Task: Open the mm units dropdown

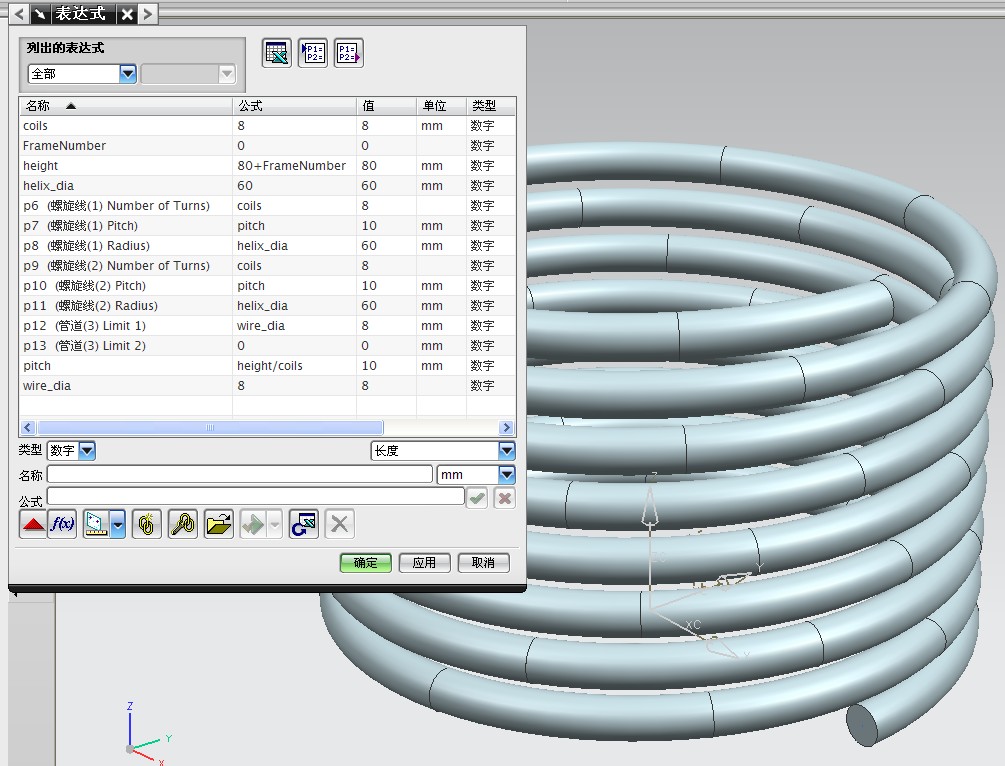Action: coord(507,474)
